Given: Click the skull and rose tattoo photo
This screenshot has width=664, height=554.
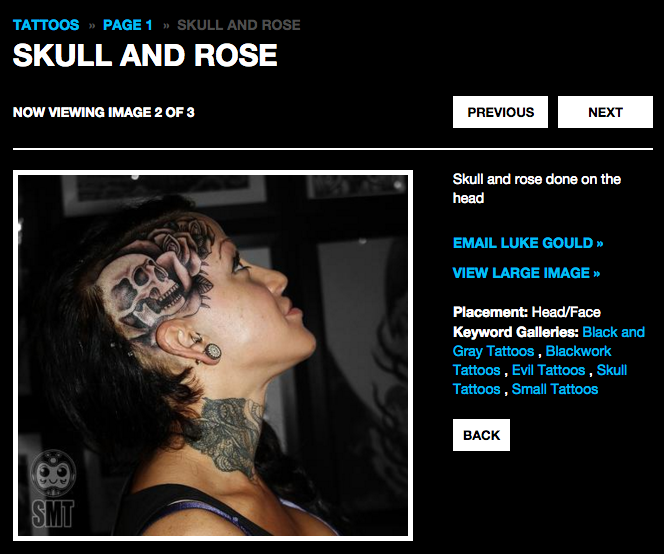Looking at the screenshot, I should click(213, 355).
